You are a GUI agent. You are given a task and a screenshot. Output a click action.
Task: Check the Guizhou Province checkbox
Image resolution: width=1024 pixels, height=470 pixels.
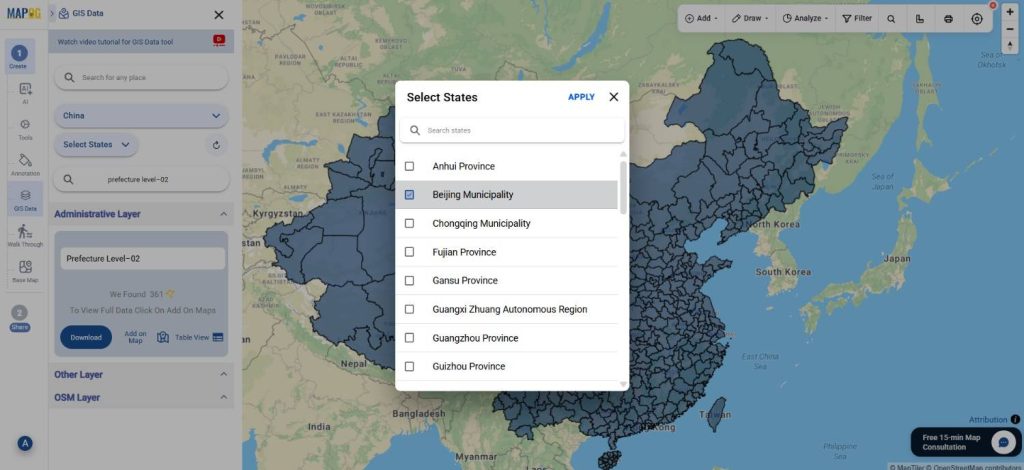(409, 366)
